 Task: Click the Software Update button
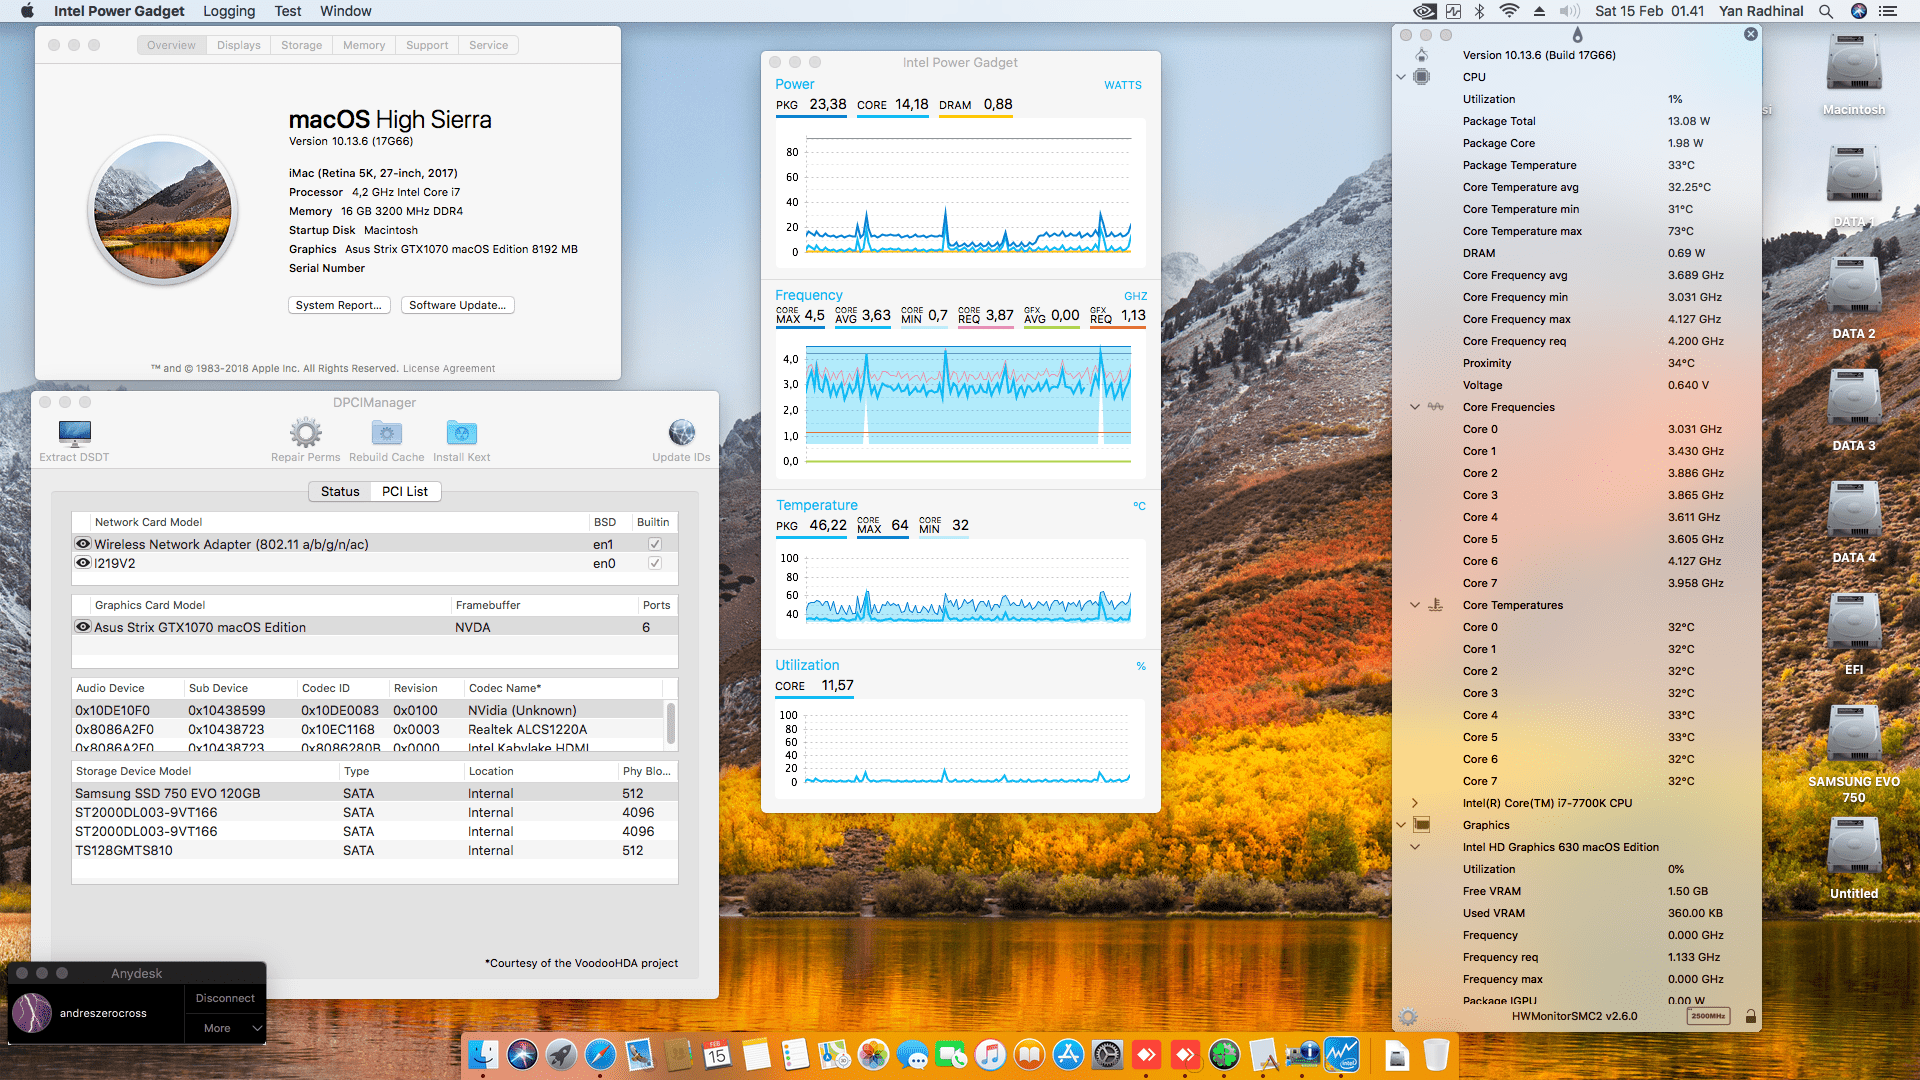[457, 305]
